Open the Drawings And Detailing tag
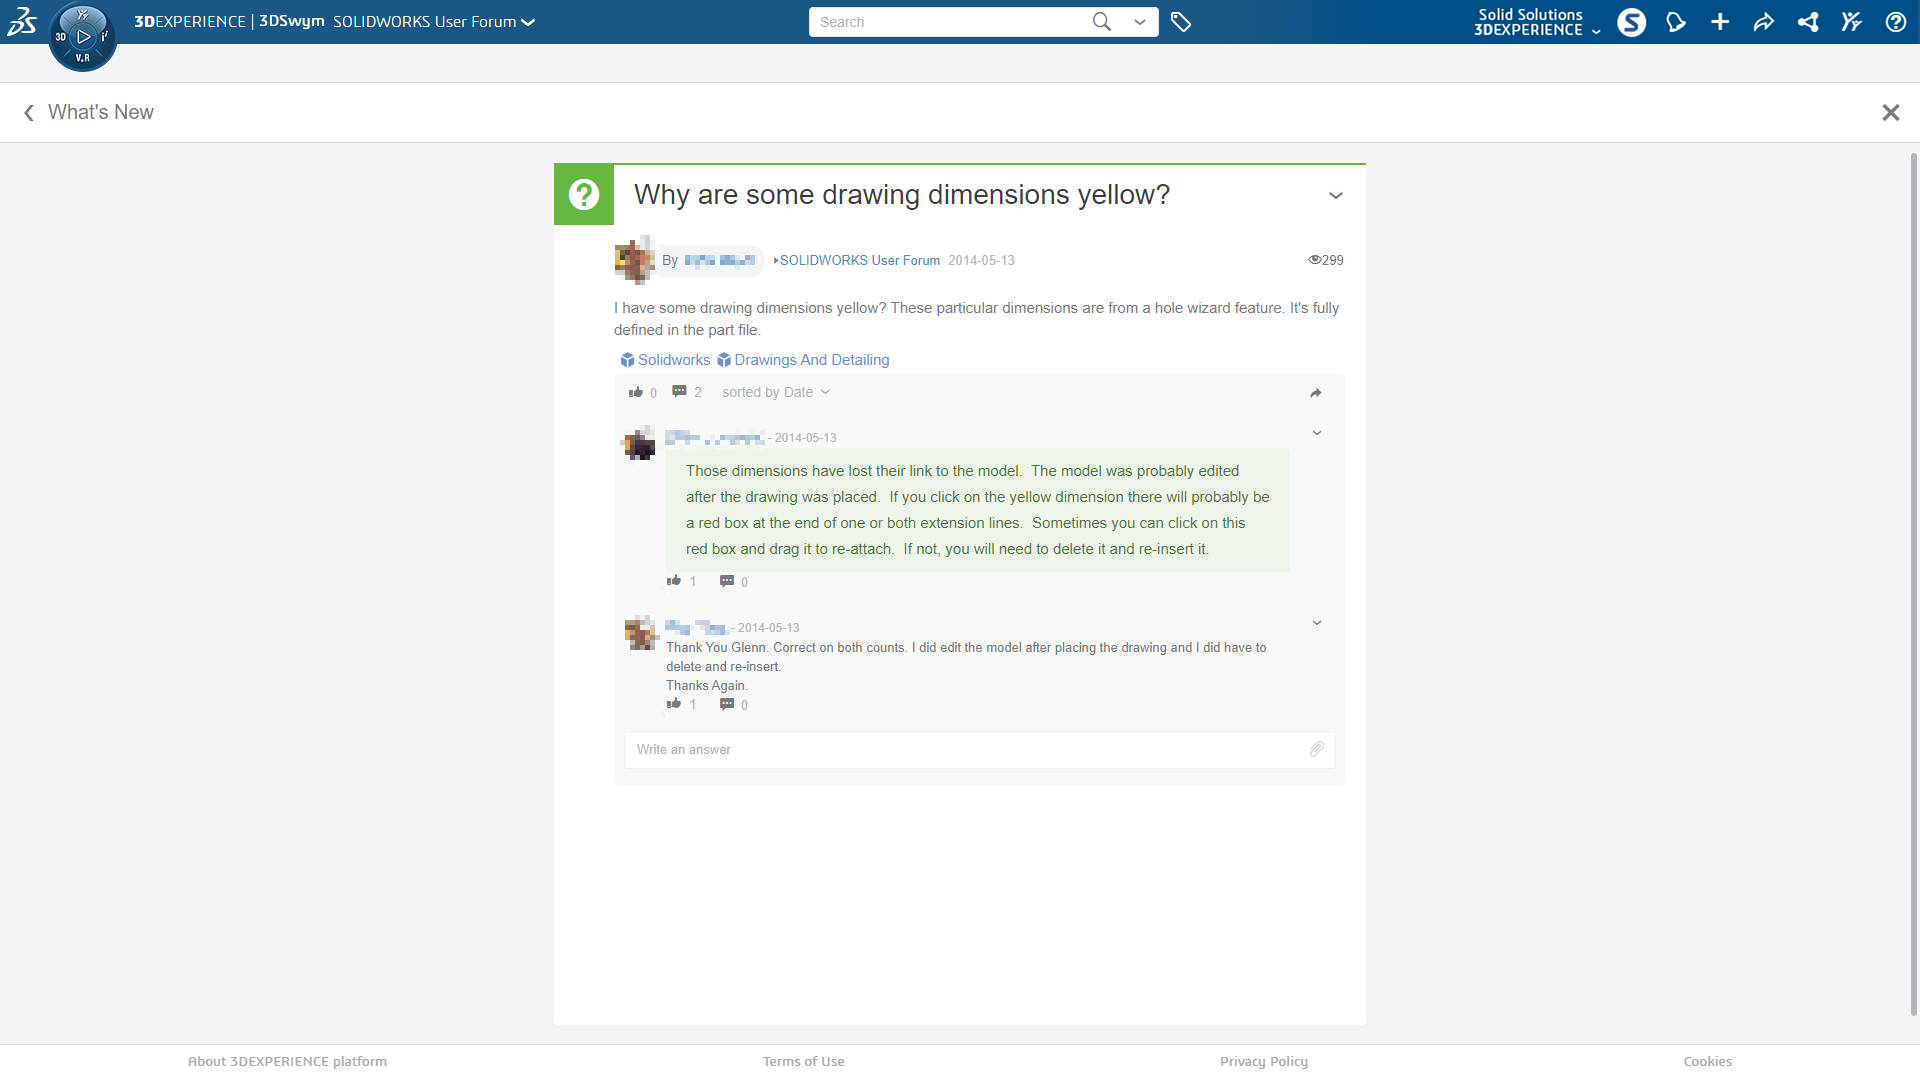 point(811,360)
